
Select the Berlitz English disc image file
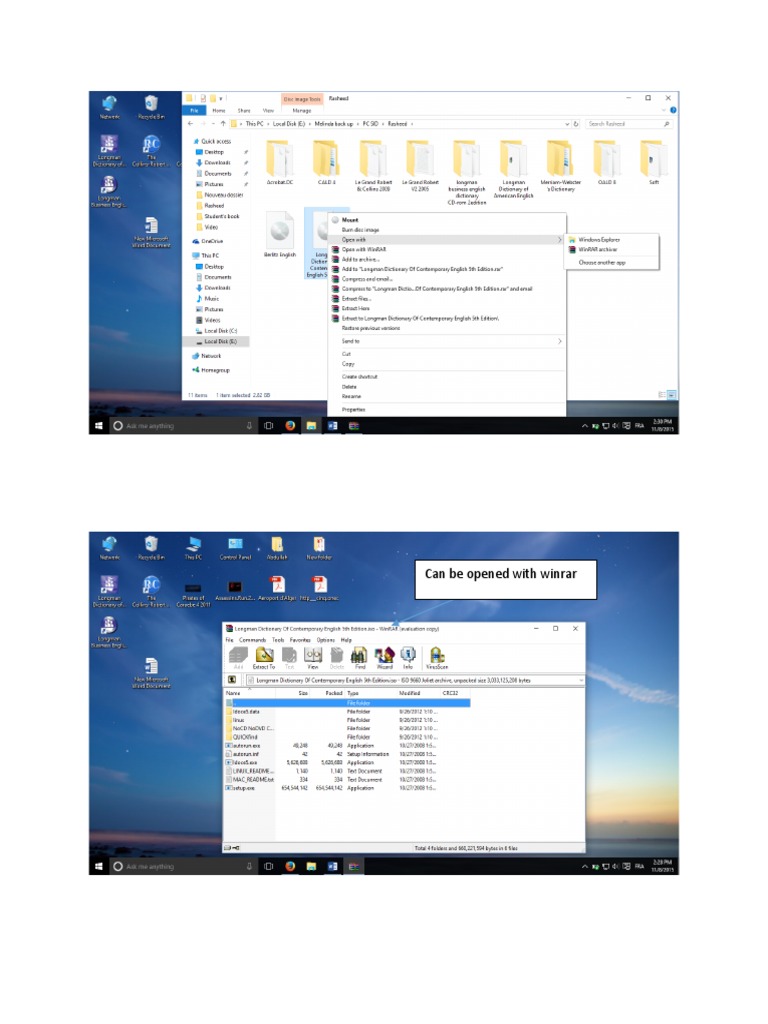280,234
